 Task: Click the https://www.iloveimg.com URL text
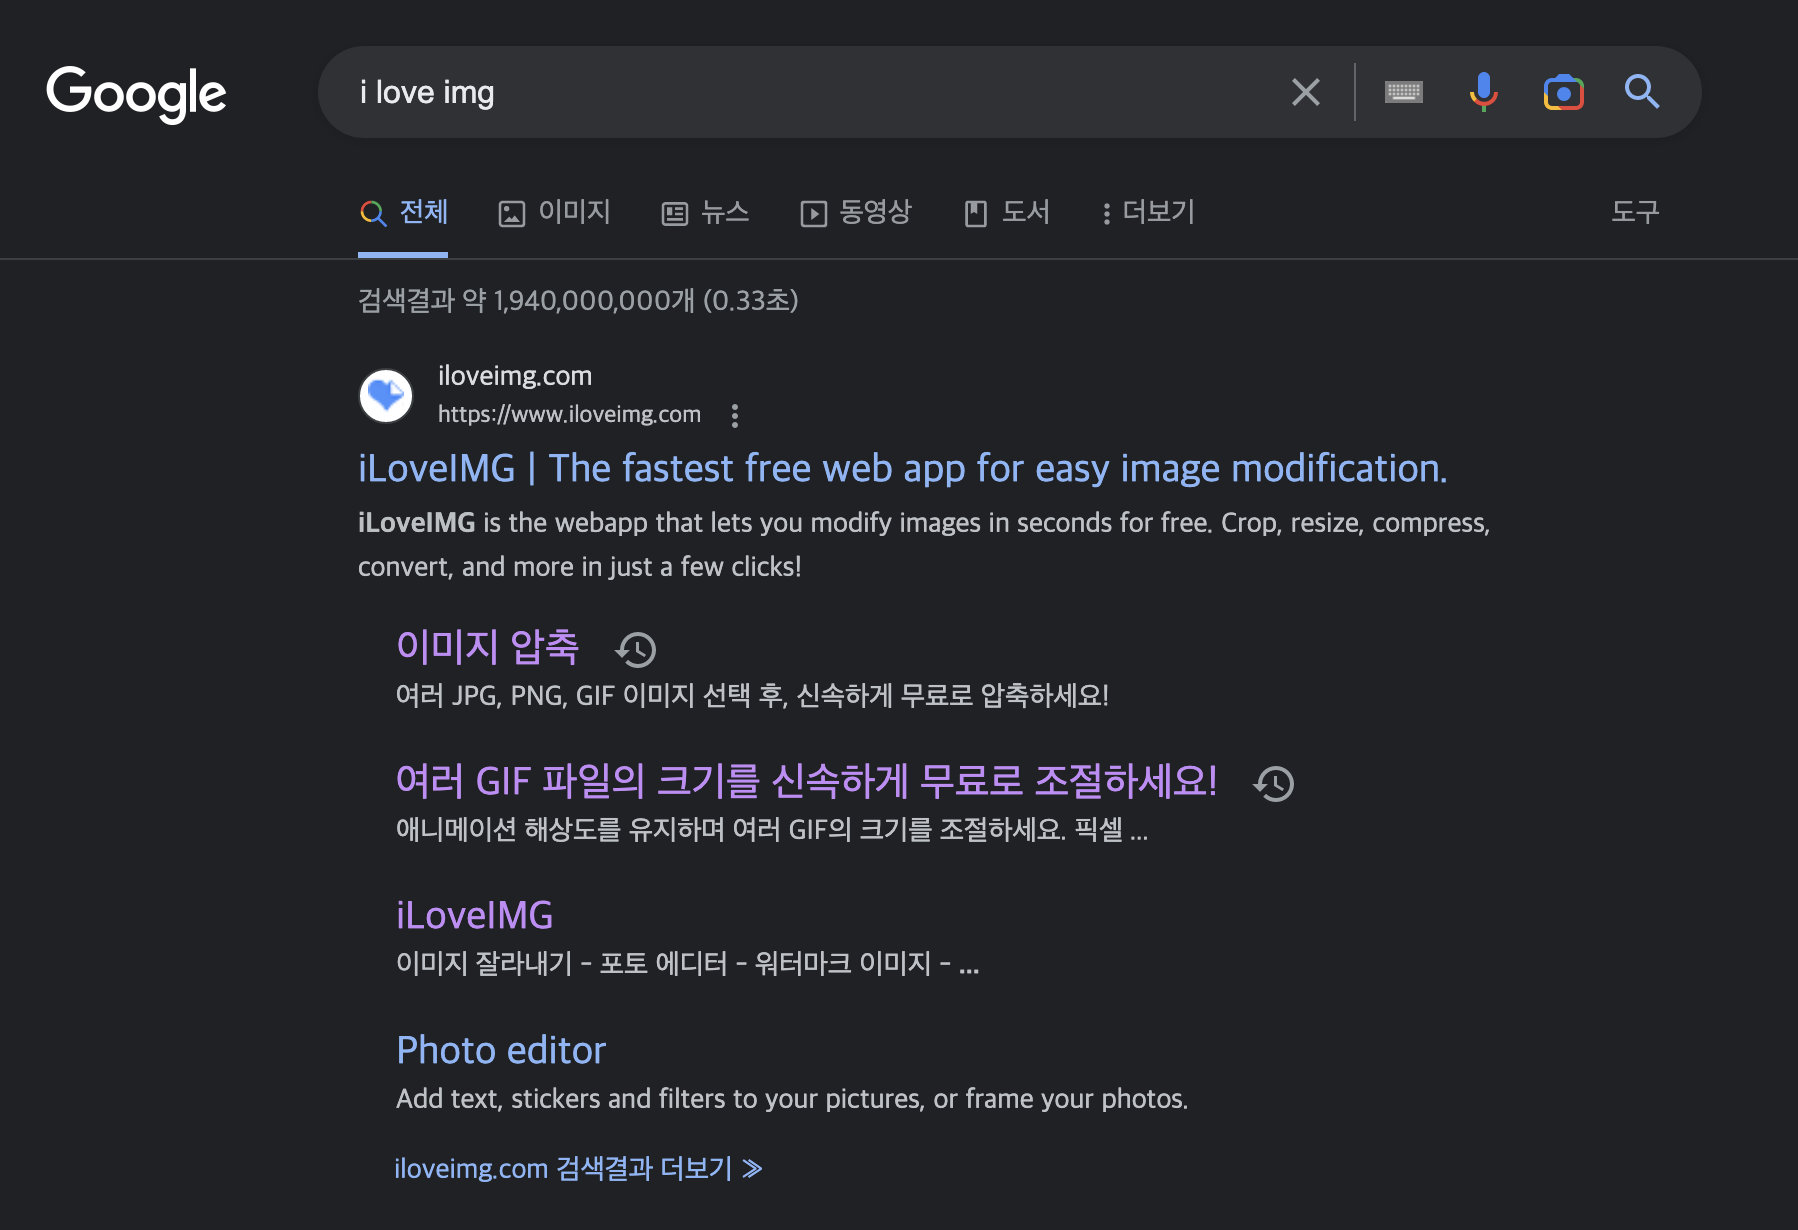click(569, 414)
